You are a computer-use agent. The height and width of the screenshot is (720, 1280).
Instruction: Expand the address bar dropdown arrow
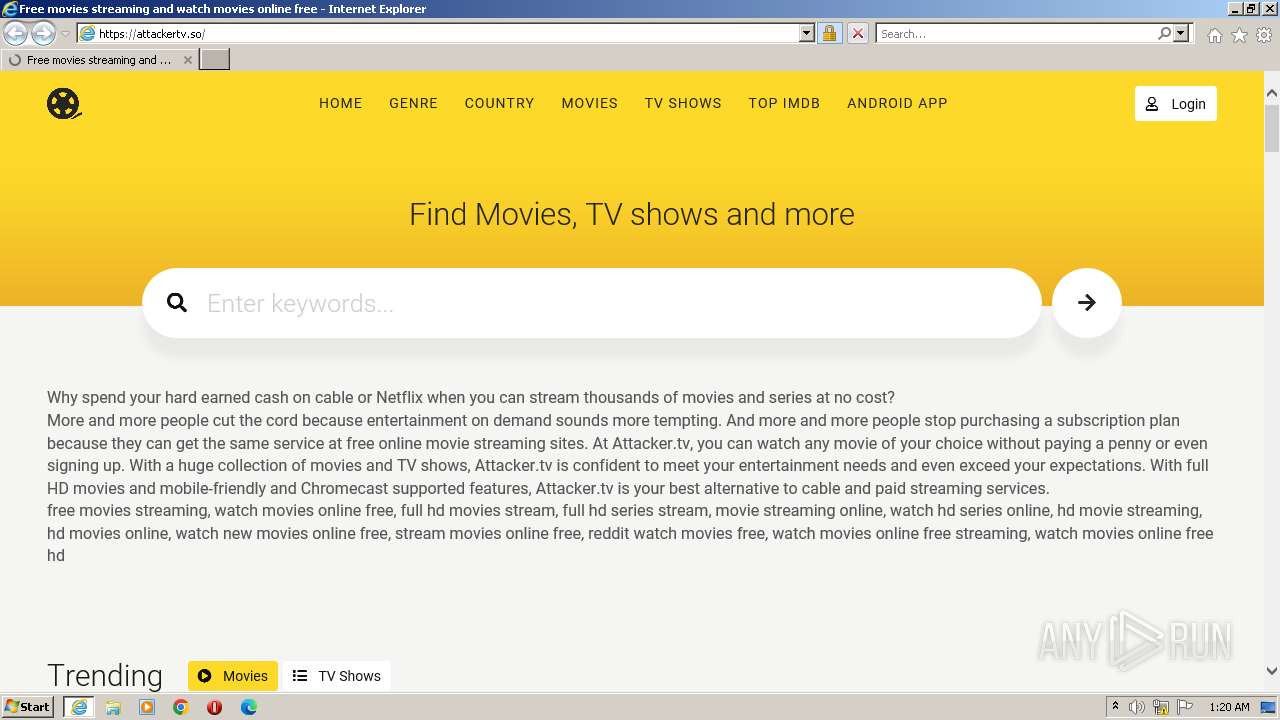tap(807, 33)
